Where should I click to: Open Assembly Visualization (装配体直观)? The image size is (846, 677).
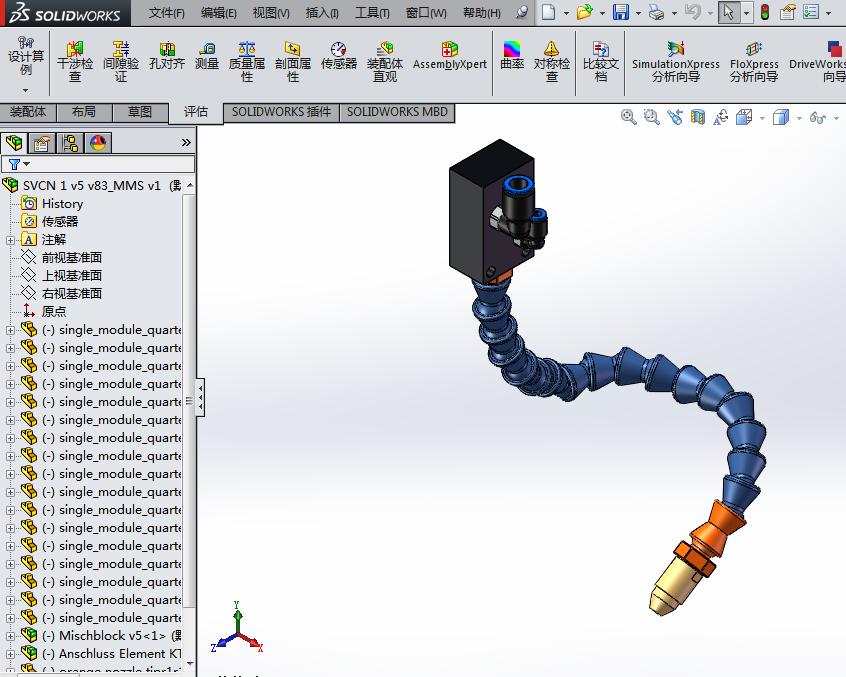point(385,62)
